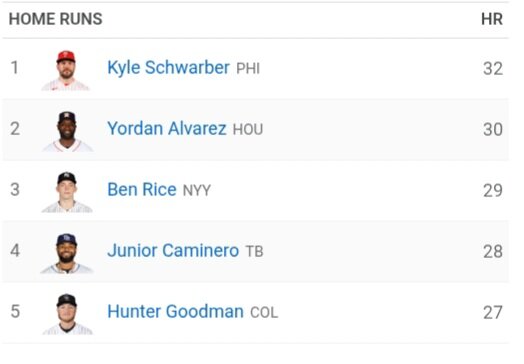Click Goodman's home run total 27
The width and height of the screenshot is (524, 364).
tap(493, 313)
